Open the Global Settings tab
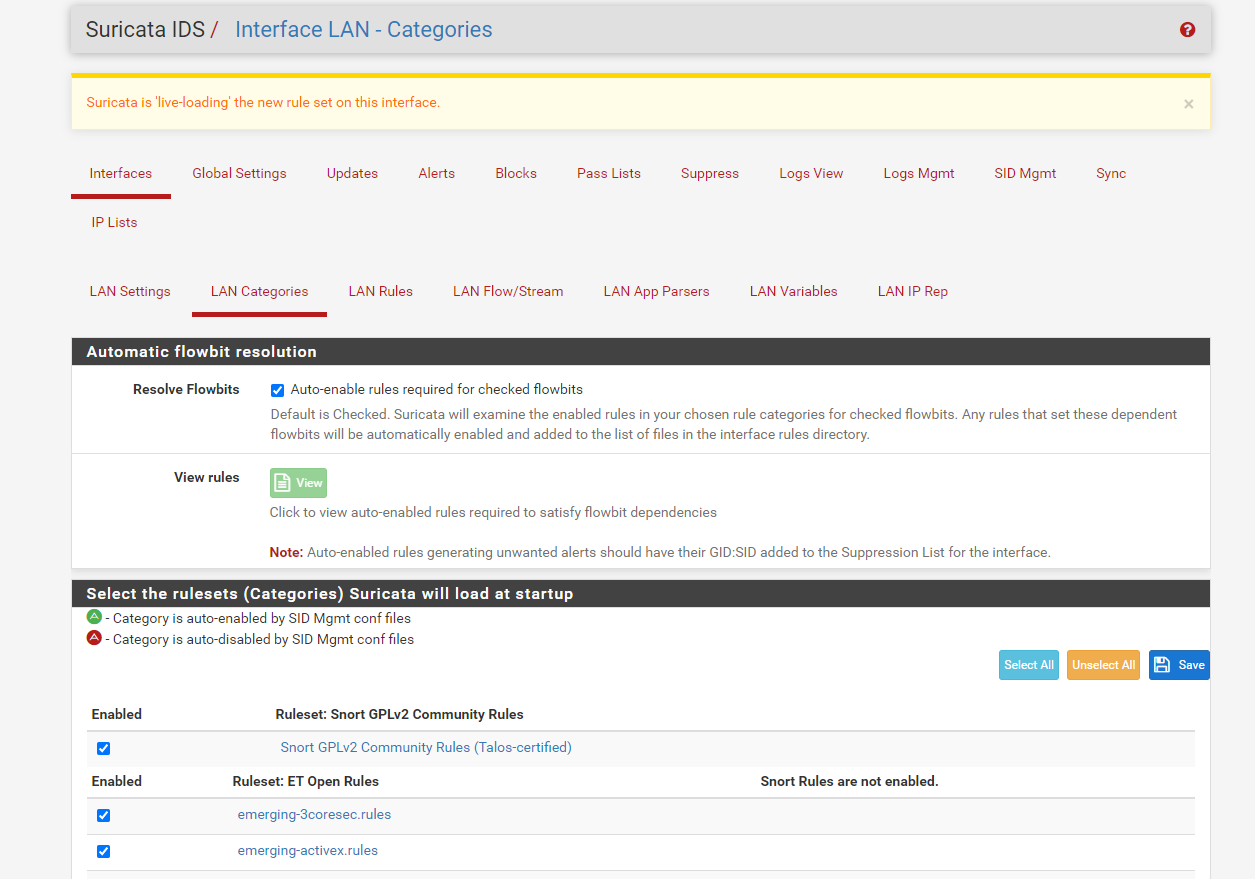 point(239,173)
